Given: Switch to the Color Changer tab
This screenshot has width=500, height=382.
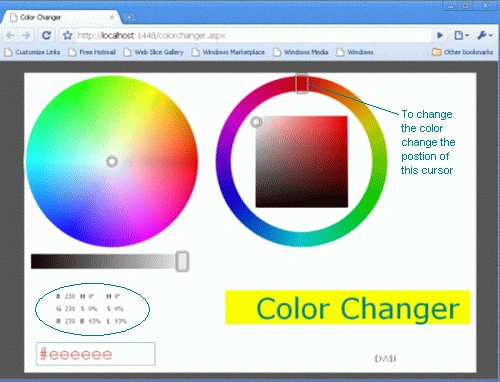Looking at the screenshot, I should tap(62, 17).
